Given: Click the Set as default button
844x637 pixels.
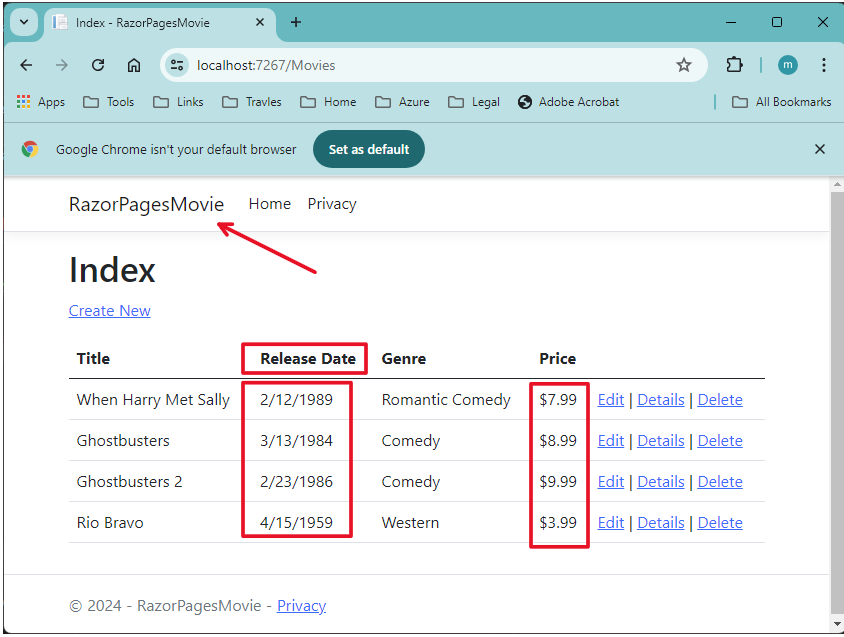Looking at the screenshot, I should click(368, 148).
